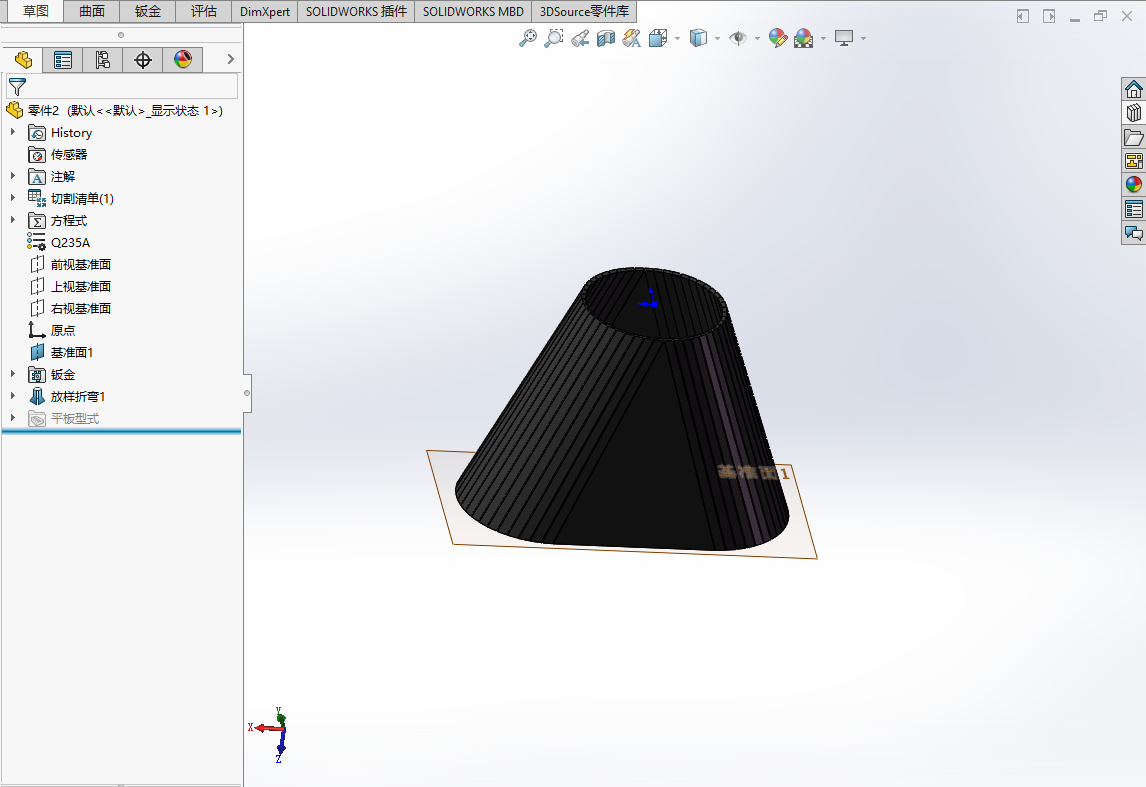Open the Apply Scene dropdown arrow
The image size is (1146, 787).
[823, 38]
